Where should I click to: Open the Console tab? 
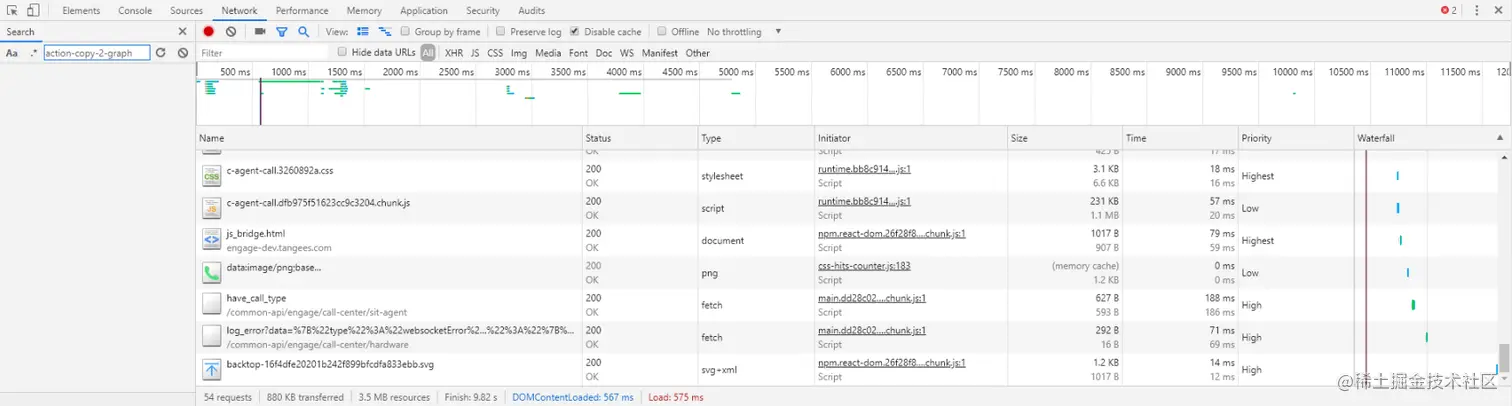(135, 11)
